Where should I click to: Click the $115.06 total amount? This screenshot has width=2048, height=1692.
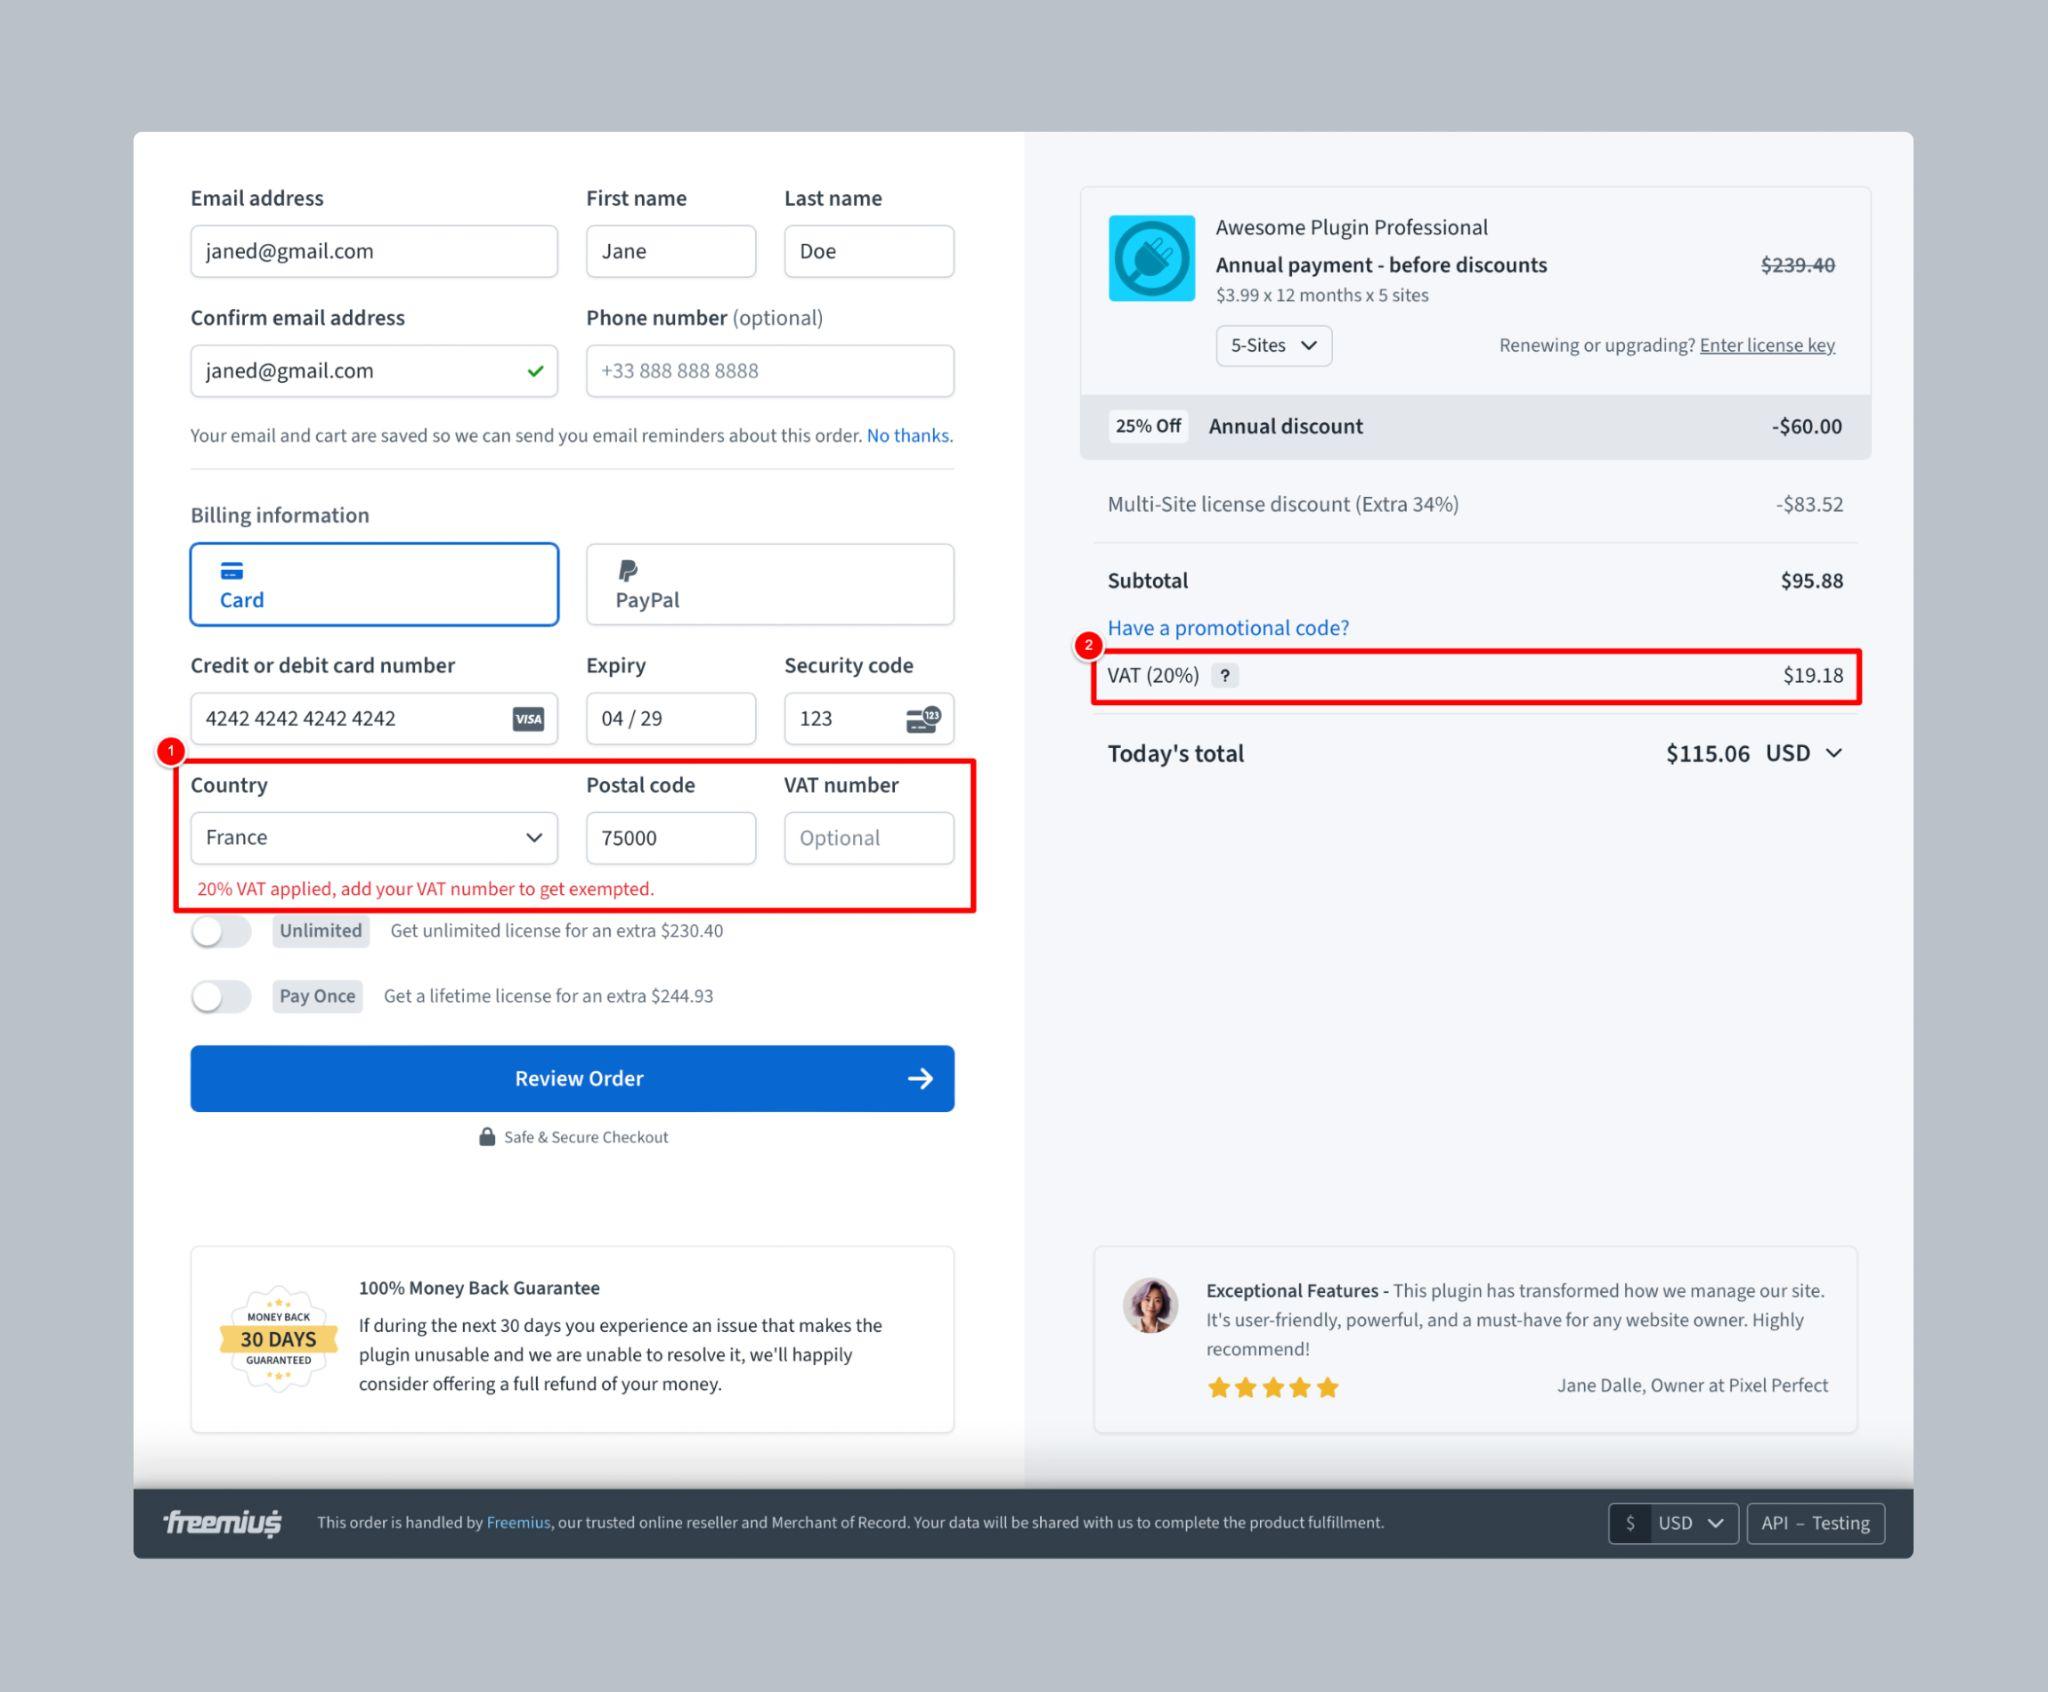(1707, 753)
